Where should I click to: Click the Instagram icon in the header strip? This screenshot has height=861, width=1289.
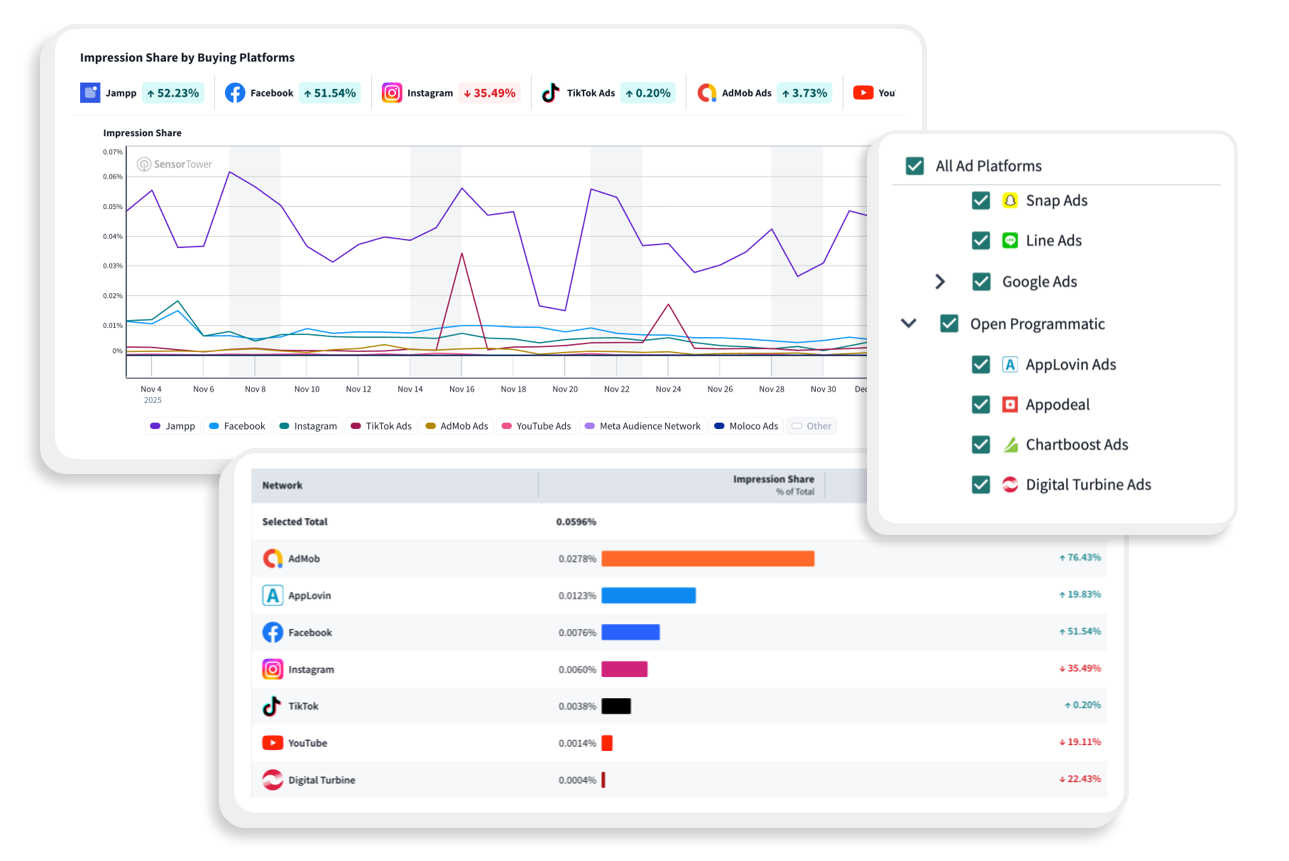click(392, 93)
